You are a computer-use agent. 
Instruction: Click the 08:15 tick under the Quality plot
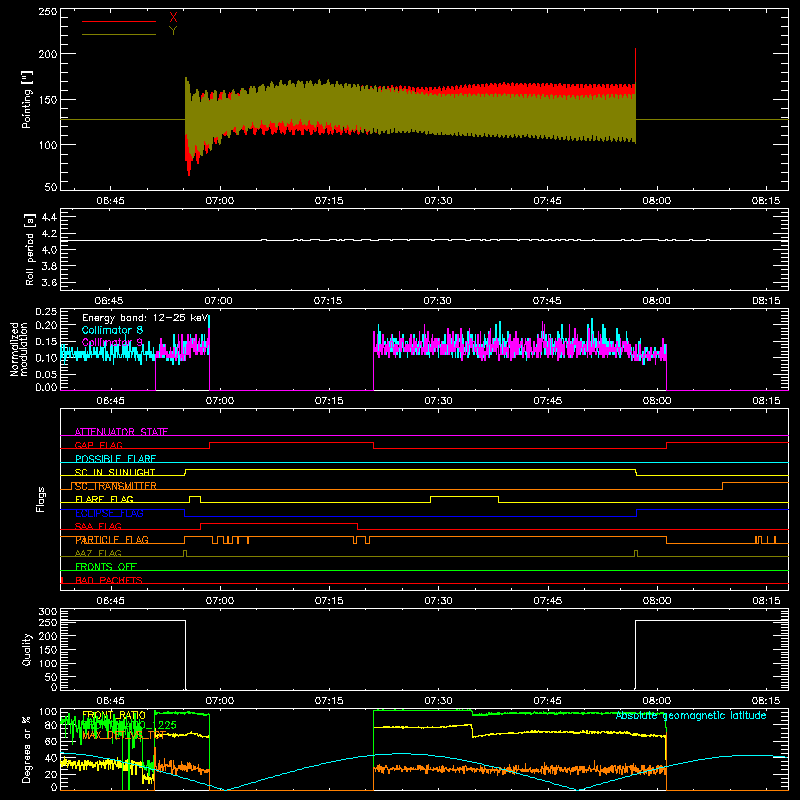point(766,701)
